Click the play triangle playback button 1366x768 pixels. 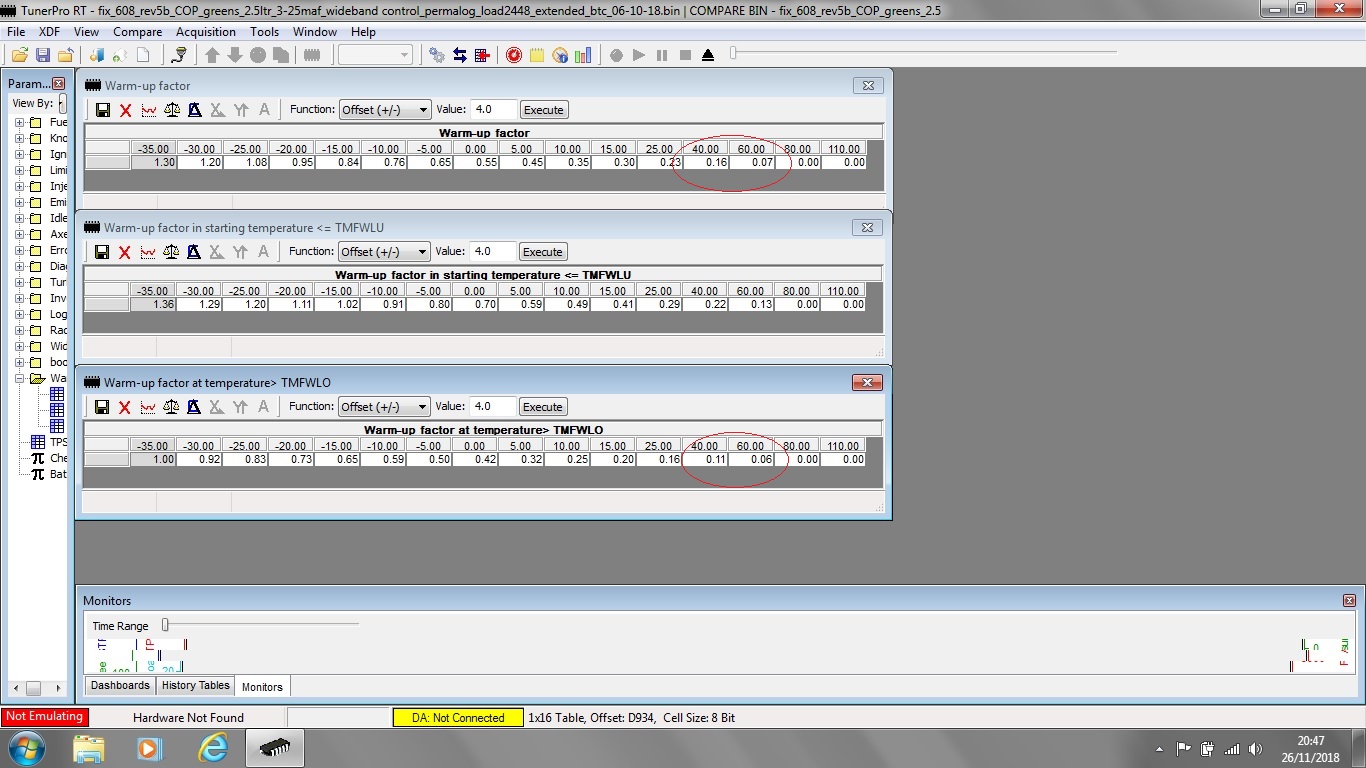coord(639,55)
